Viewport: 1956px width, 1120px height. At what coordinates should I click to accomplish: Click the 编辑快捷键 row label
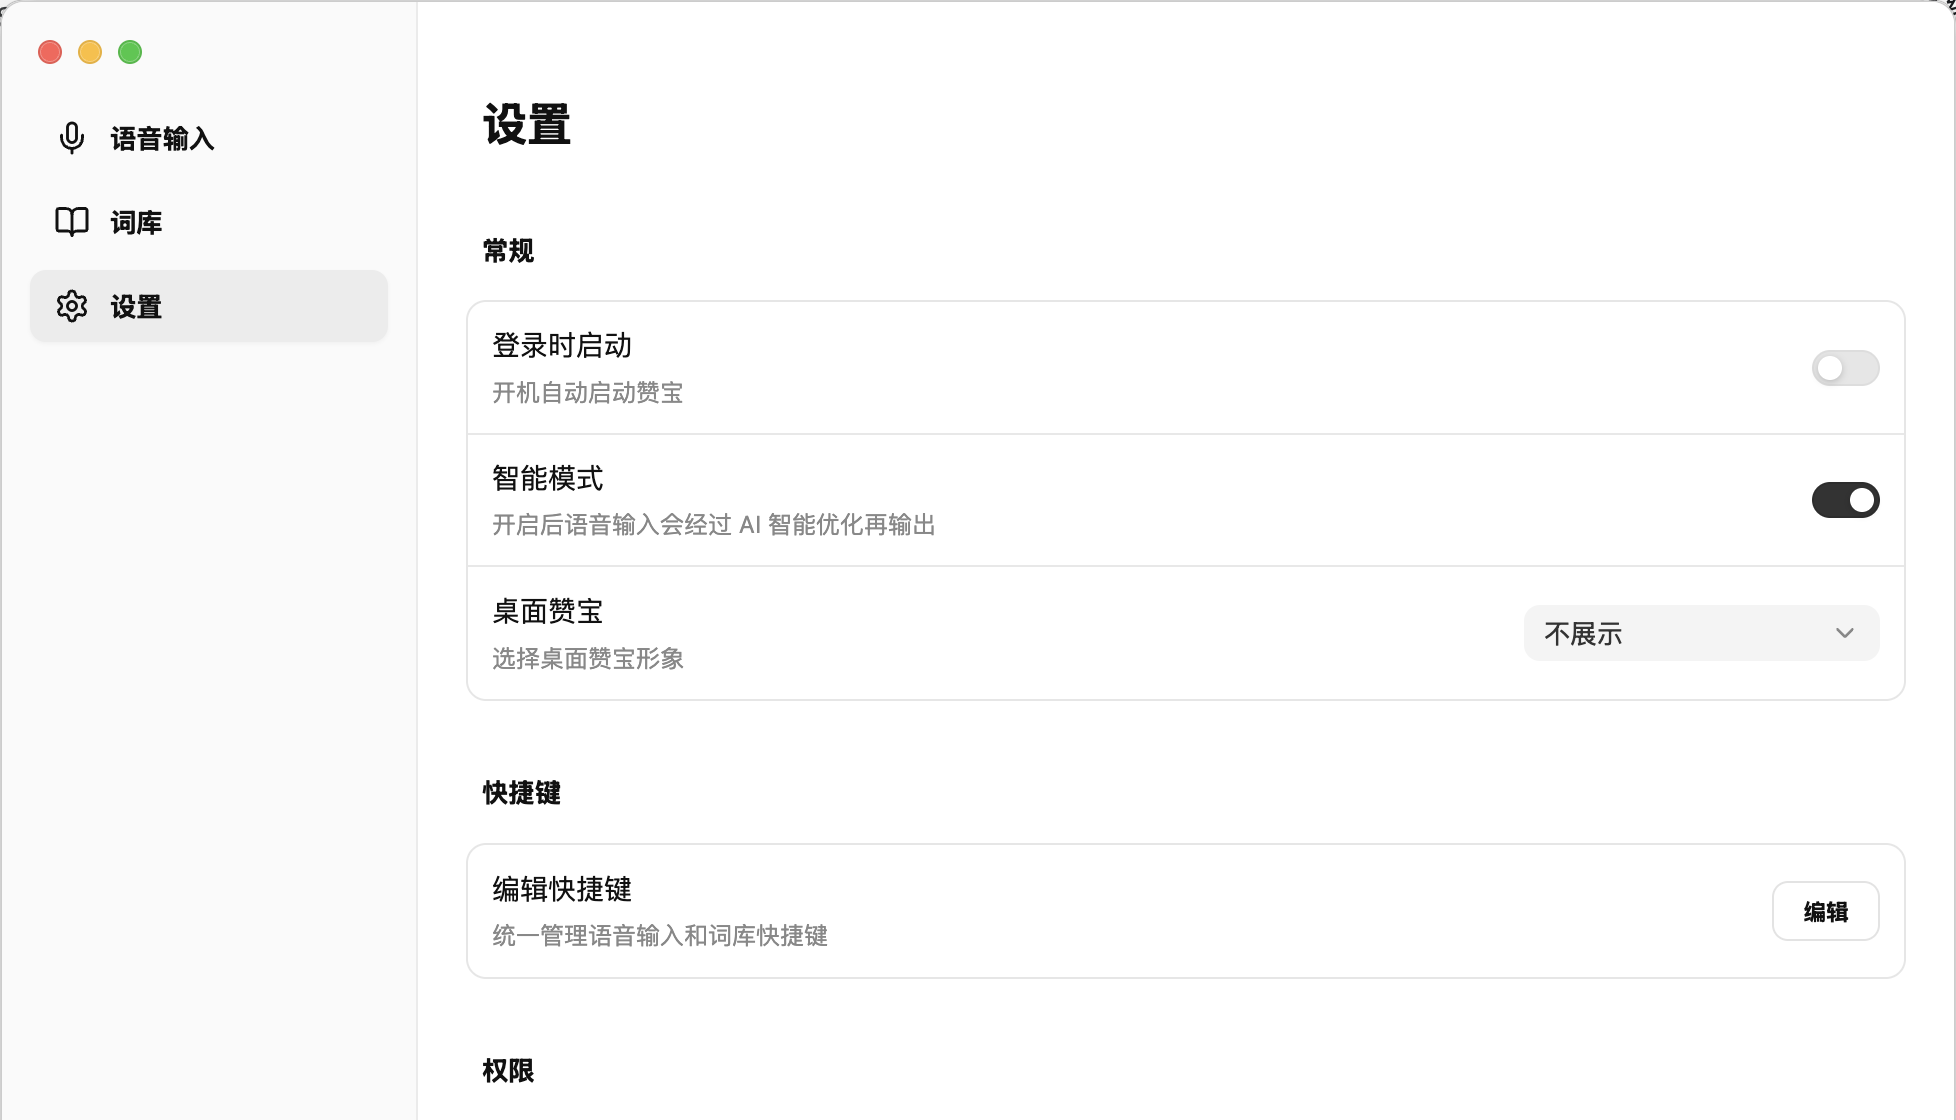click(x=562, y=889)
